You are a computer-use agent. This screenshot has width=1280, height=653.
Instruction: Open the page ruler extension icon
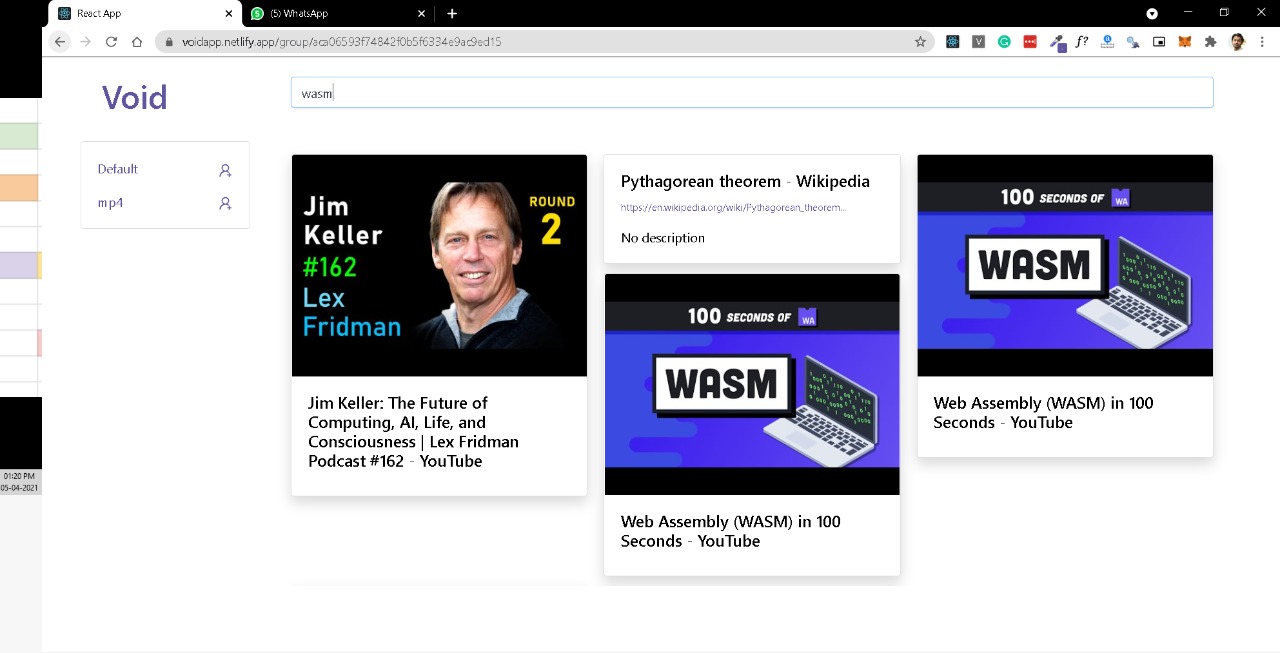coord(1107,42)
